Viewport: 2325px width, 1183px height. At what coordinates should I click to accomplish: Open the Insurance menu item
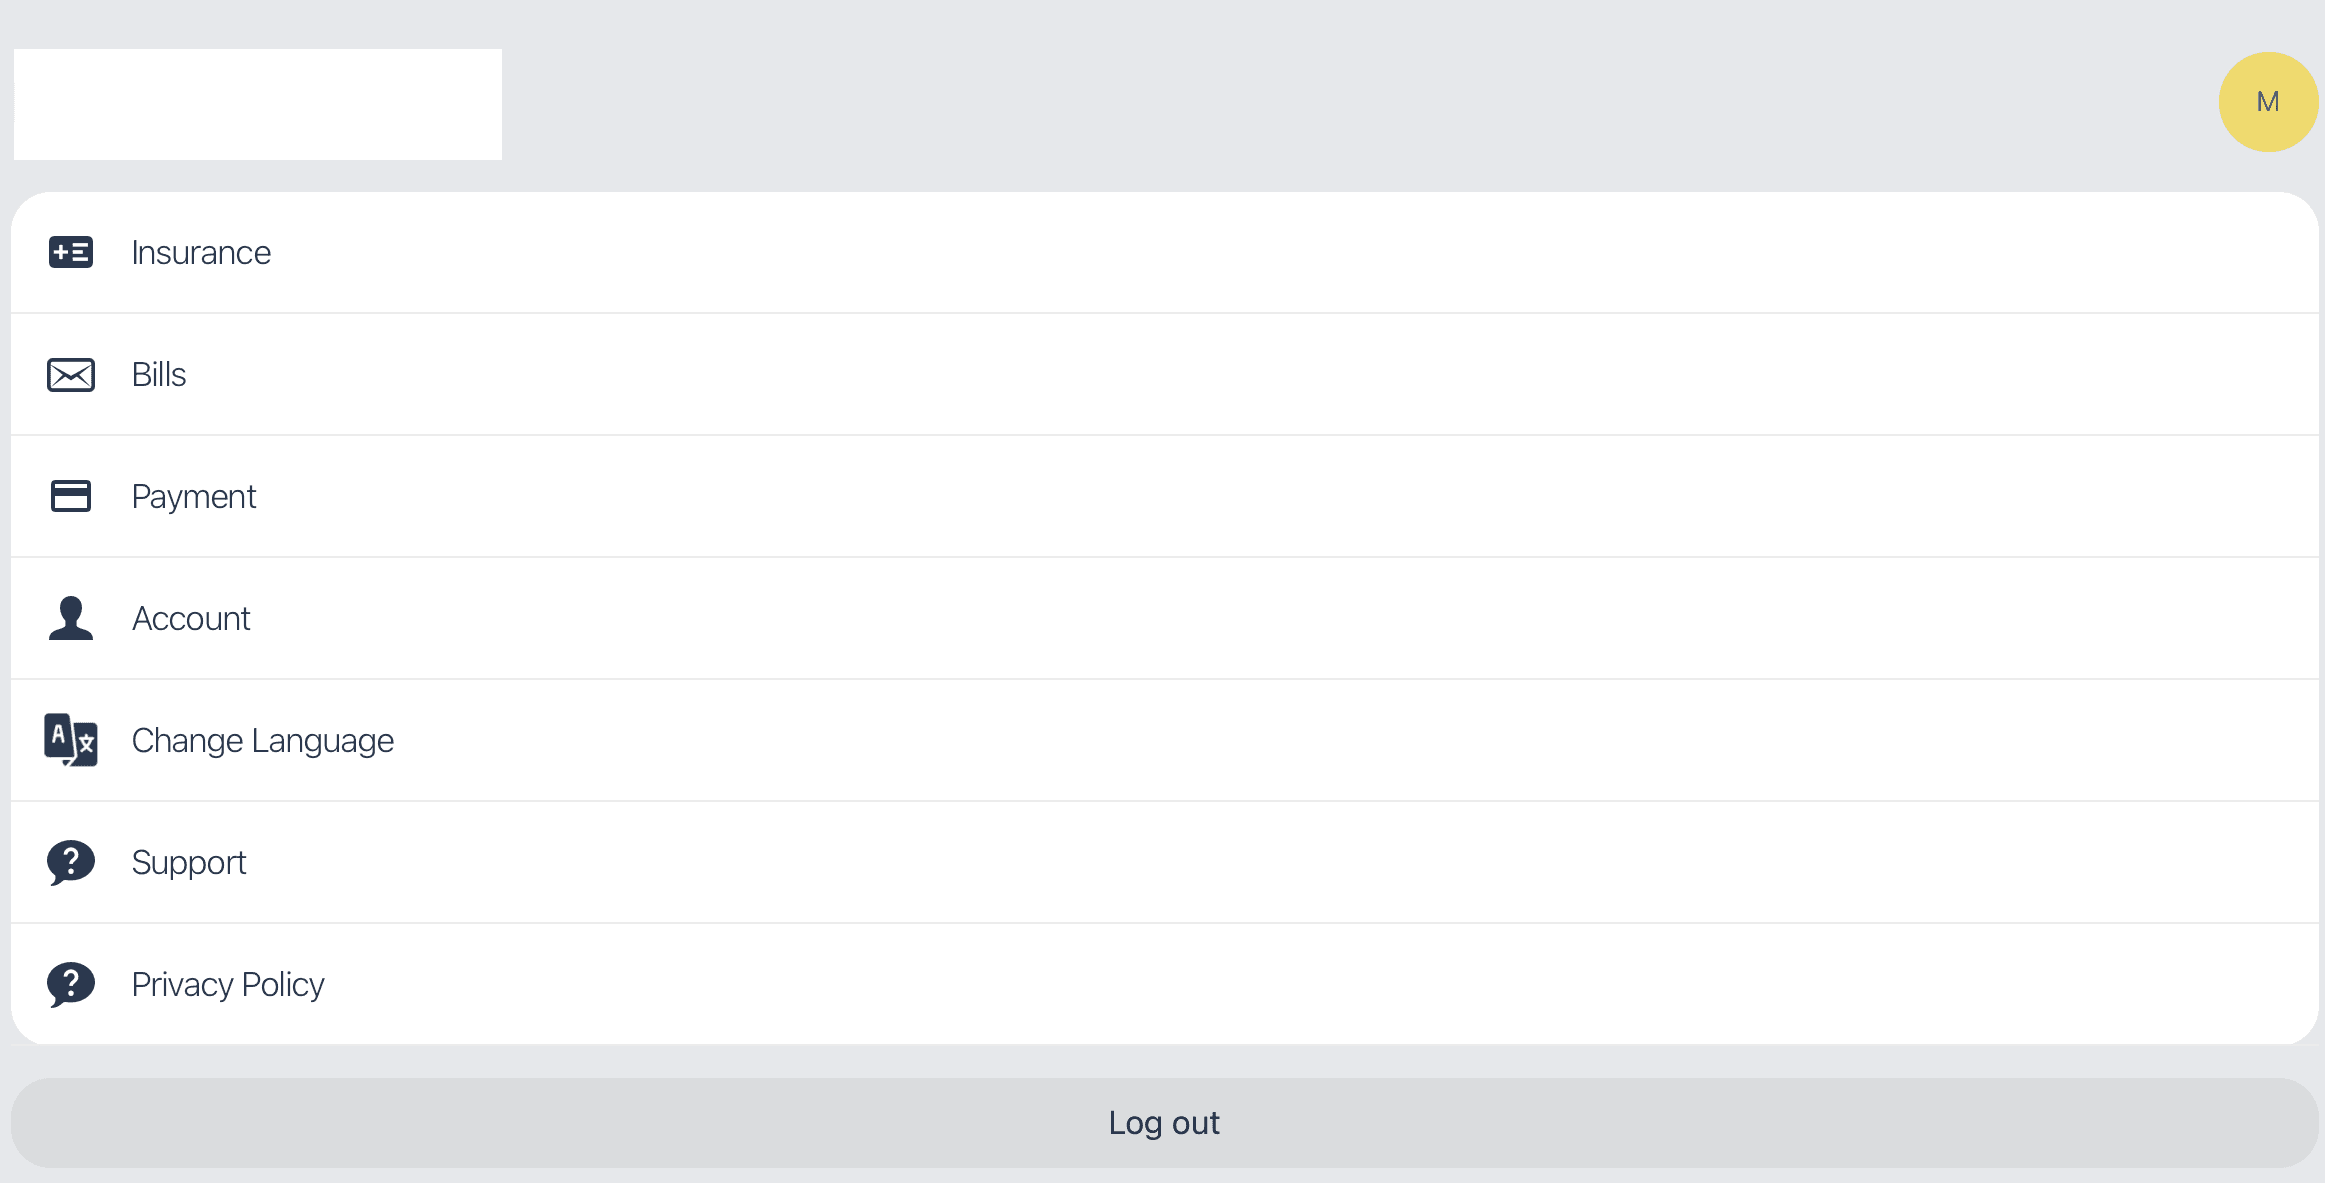[x=201, y=253]
